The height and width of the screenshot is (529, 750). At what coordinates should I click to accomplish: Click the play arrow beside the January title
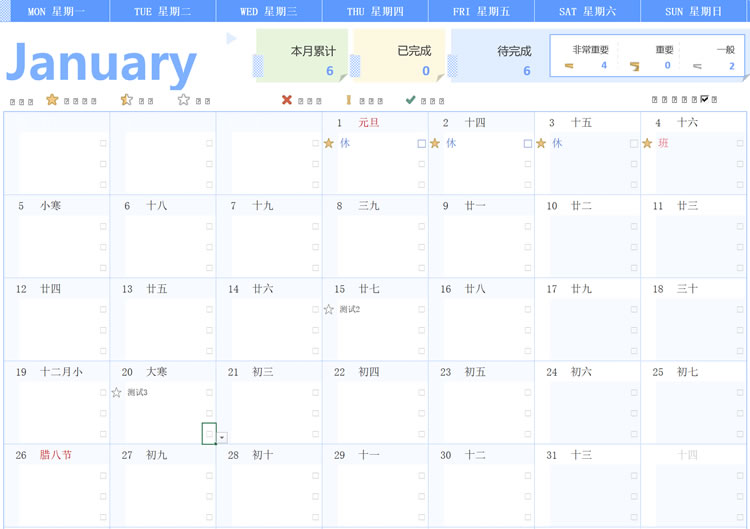click(232, 38)
